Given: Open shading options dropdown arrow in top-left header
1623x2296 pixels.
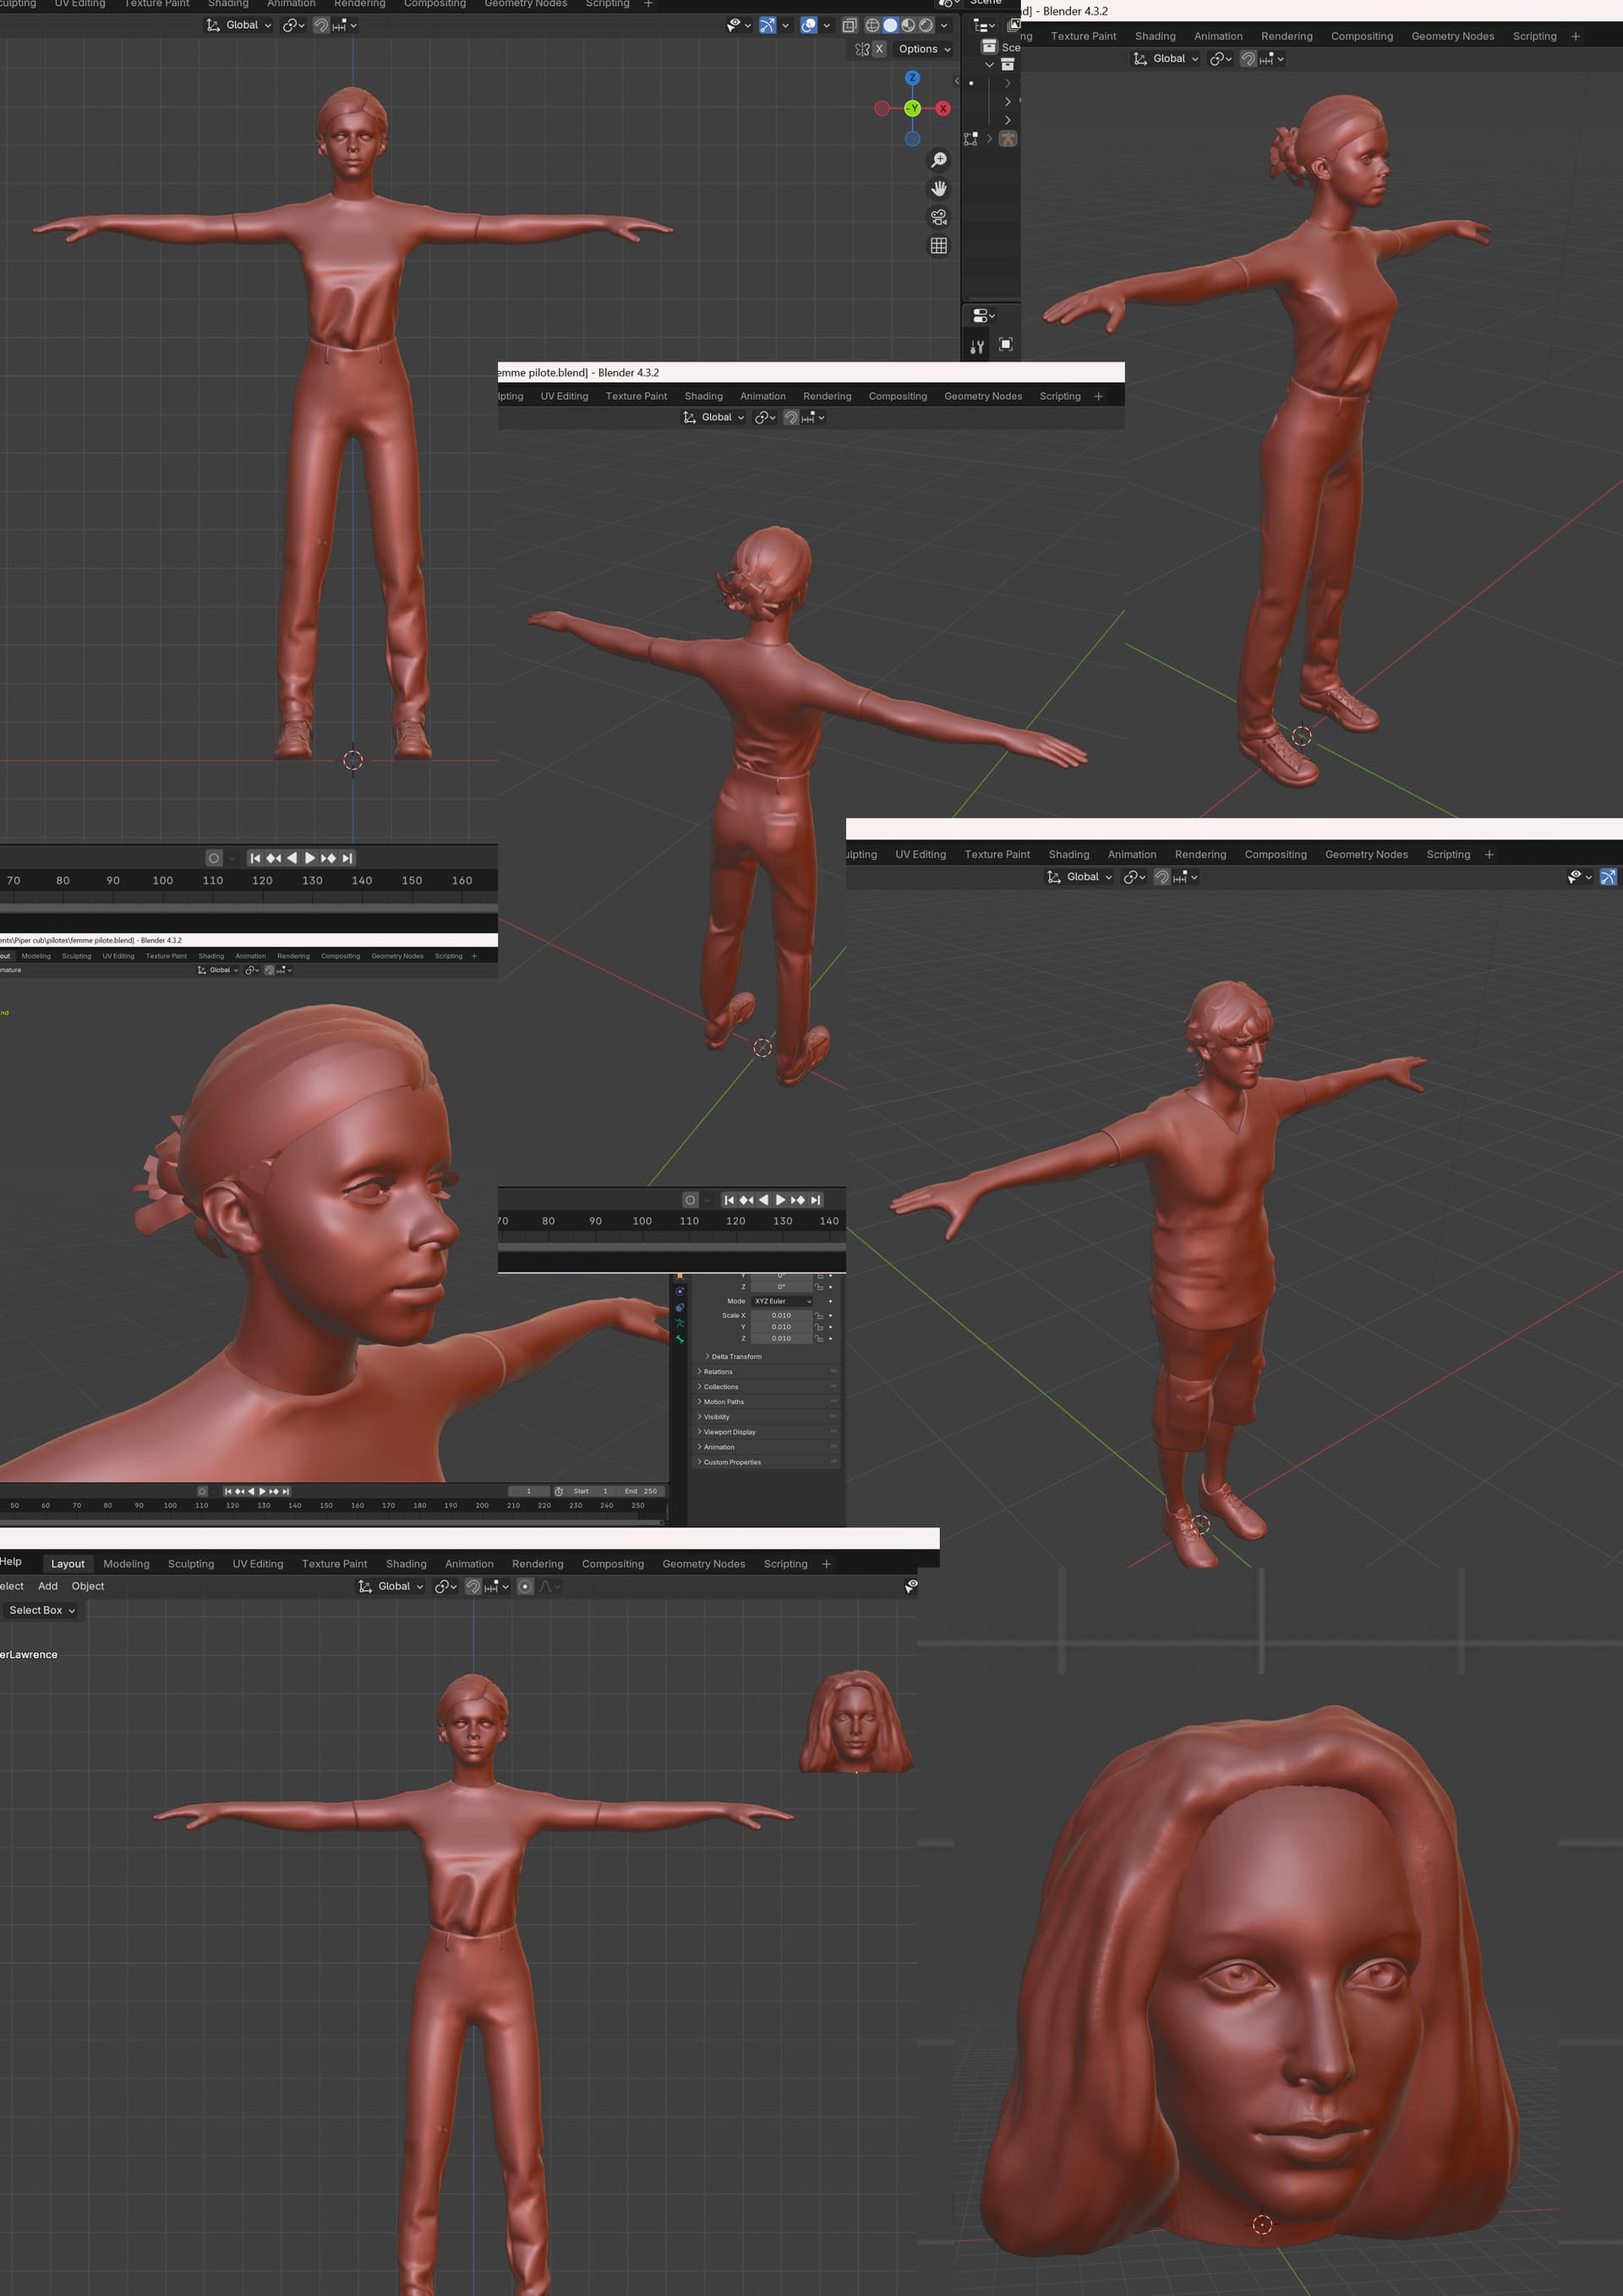Looking at the screenshot, I should (943, 25).
